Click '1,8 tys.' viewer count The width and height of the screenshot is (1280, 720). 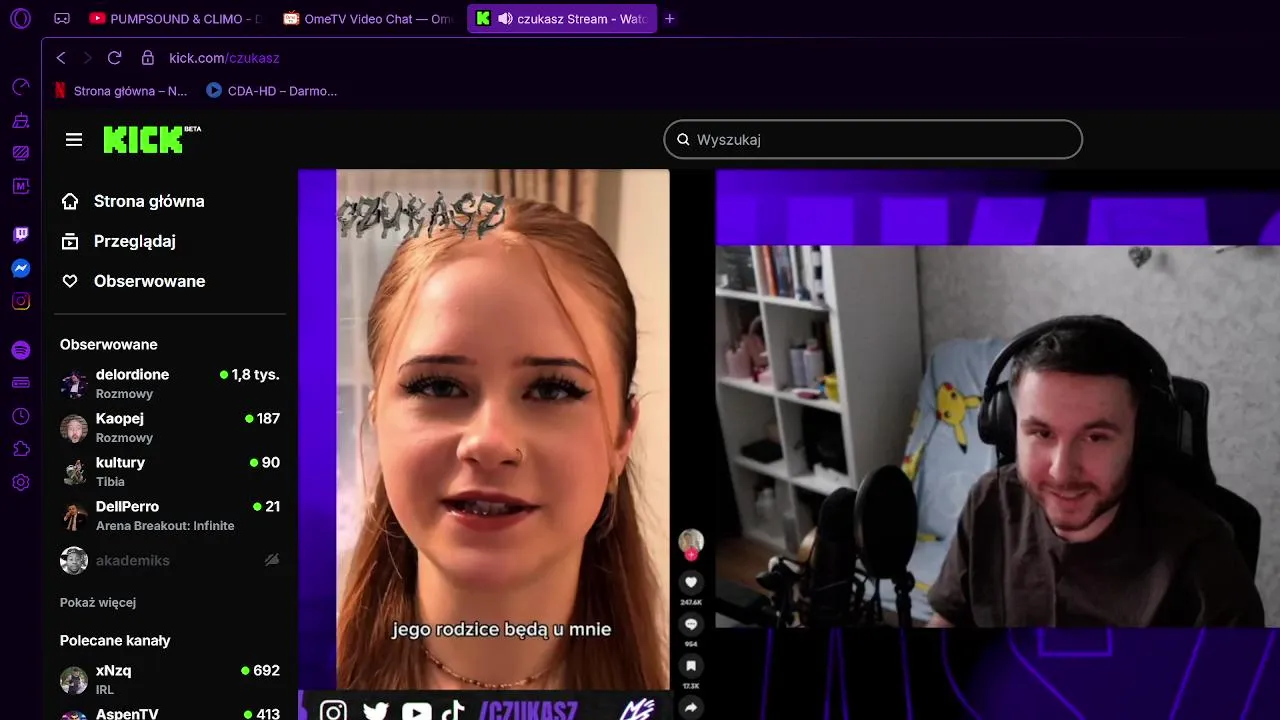255,374
